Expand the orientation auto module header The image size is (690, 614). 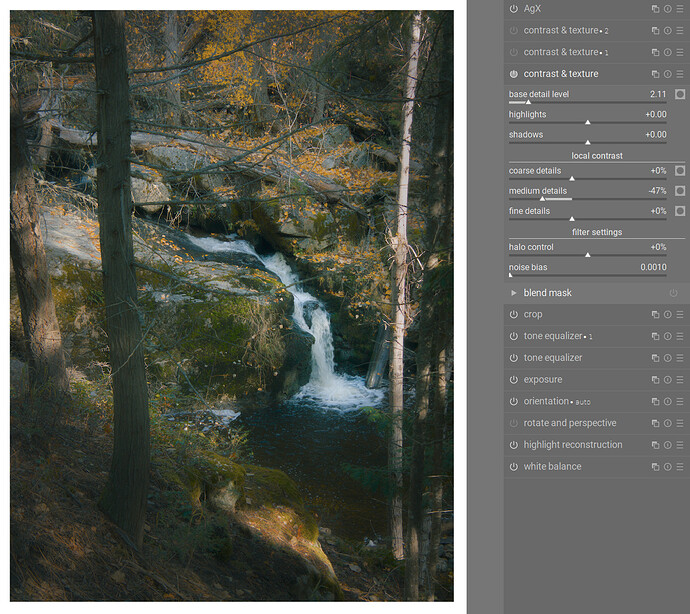(557, 401)
